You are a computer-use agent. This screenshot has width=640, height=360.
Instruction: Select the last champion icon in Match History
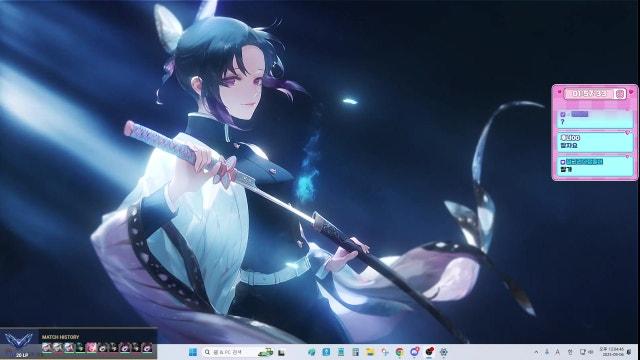pos(147,347)
